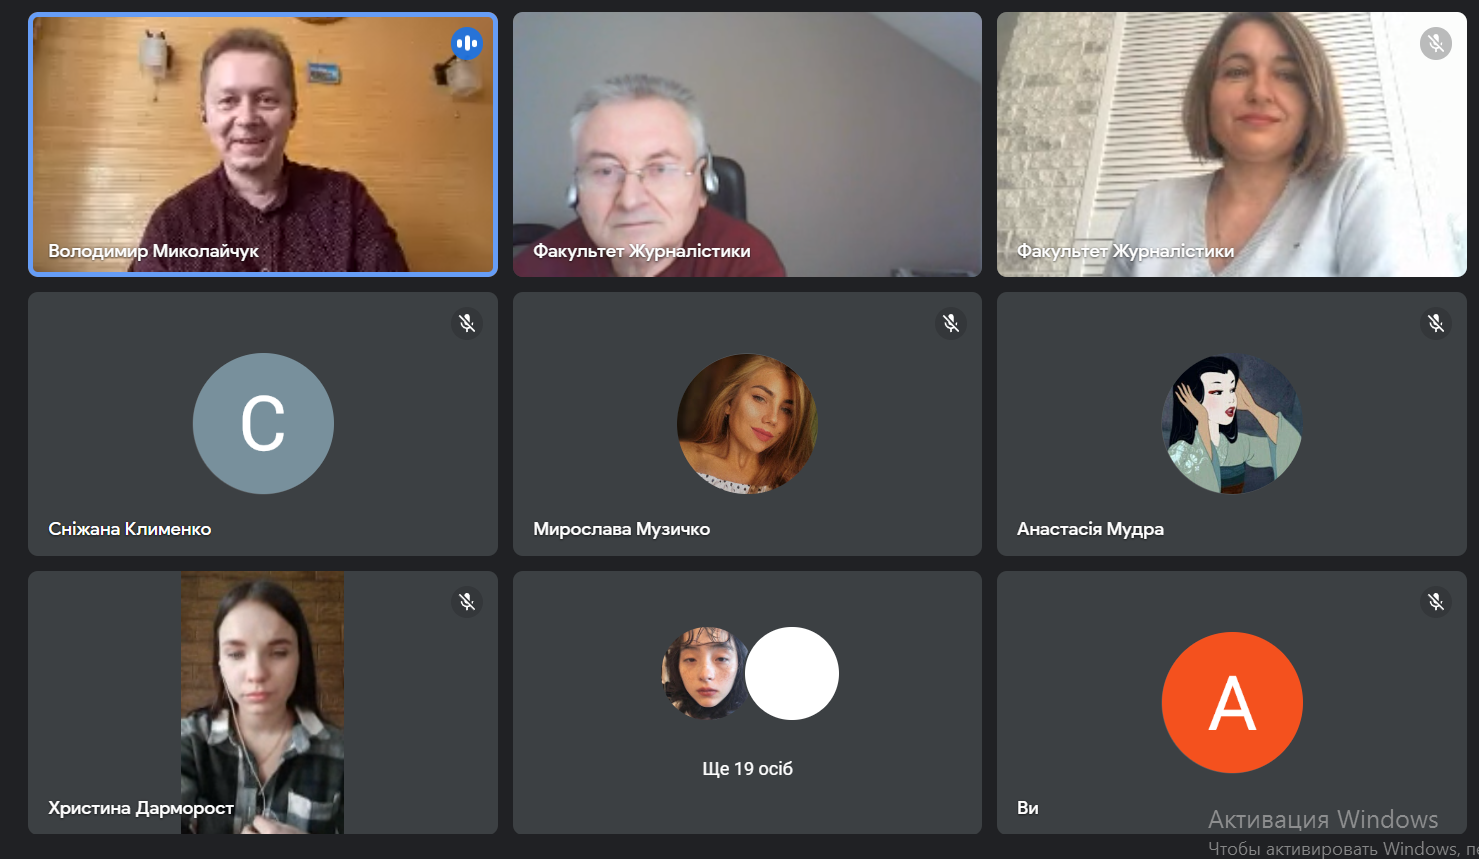Click the face photo avatar in the overflow tile
The width and height of the screenshot is (1479, 859).
705,673
